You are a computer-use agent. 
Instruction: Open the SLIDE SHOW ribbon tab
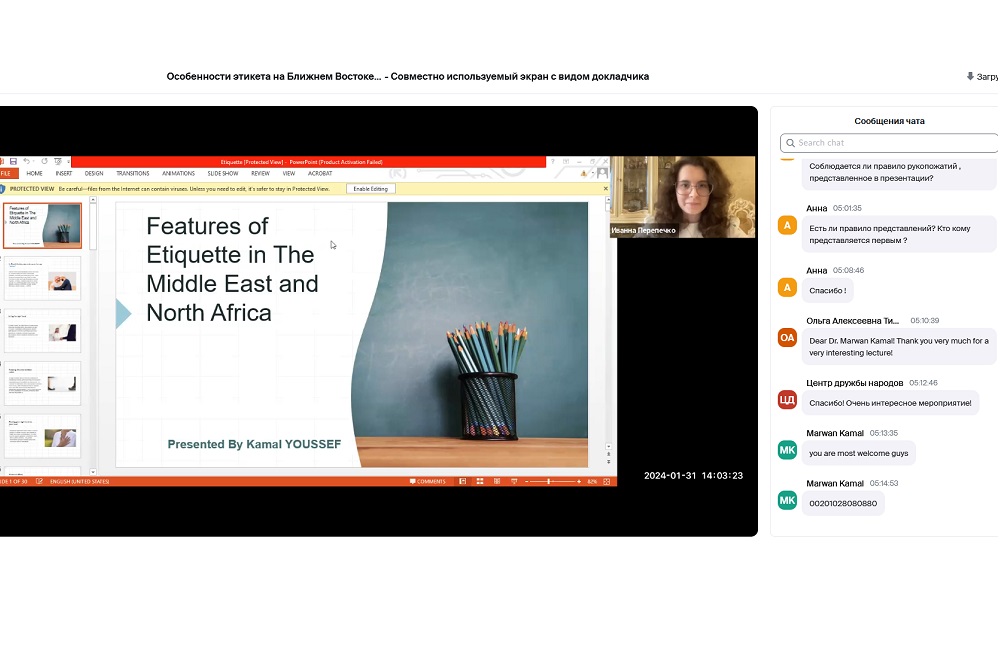coord(222,174)
